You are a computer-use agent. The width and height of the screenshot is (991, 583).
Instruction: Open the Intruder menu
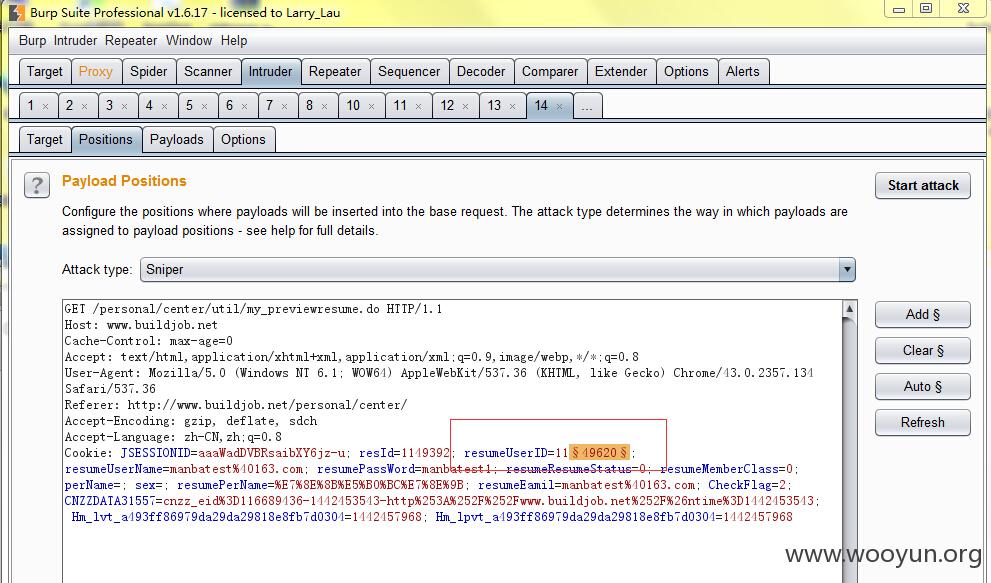click(75, 40)
